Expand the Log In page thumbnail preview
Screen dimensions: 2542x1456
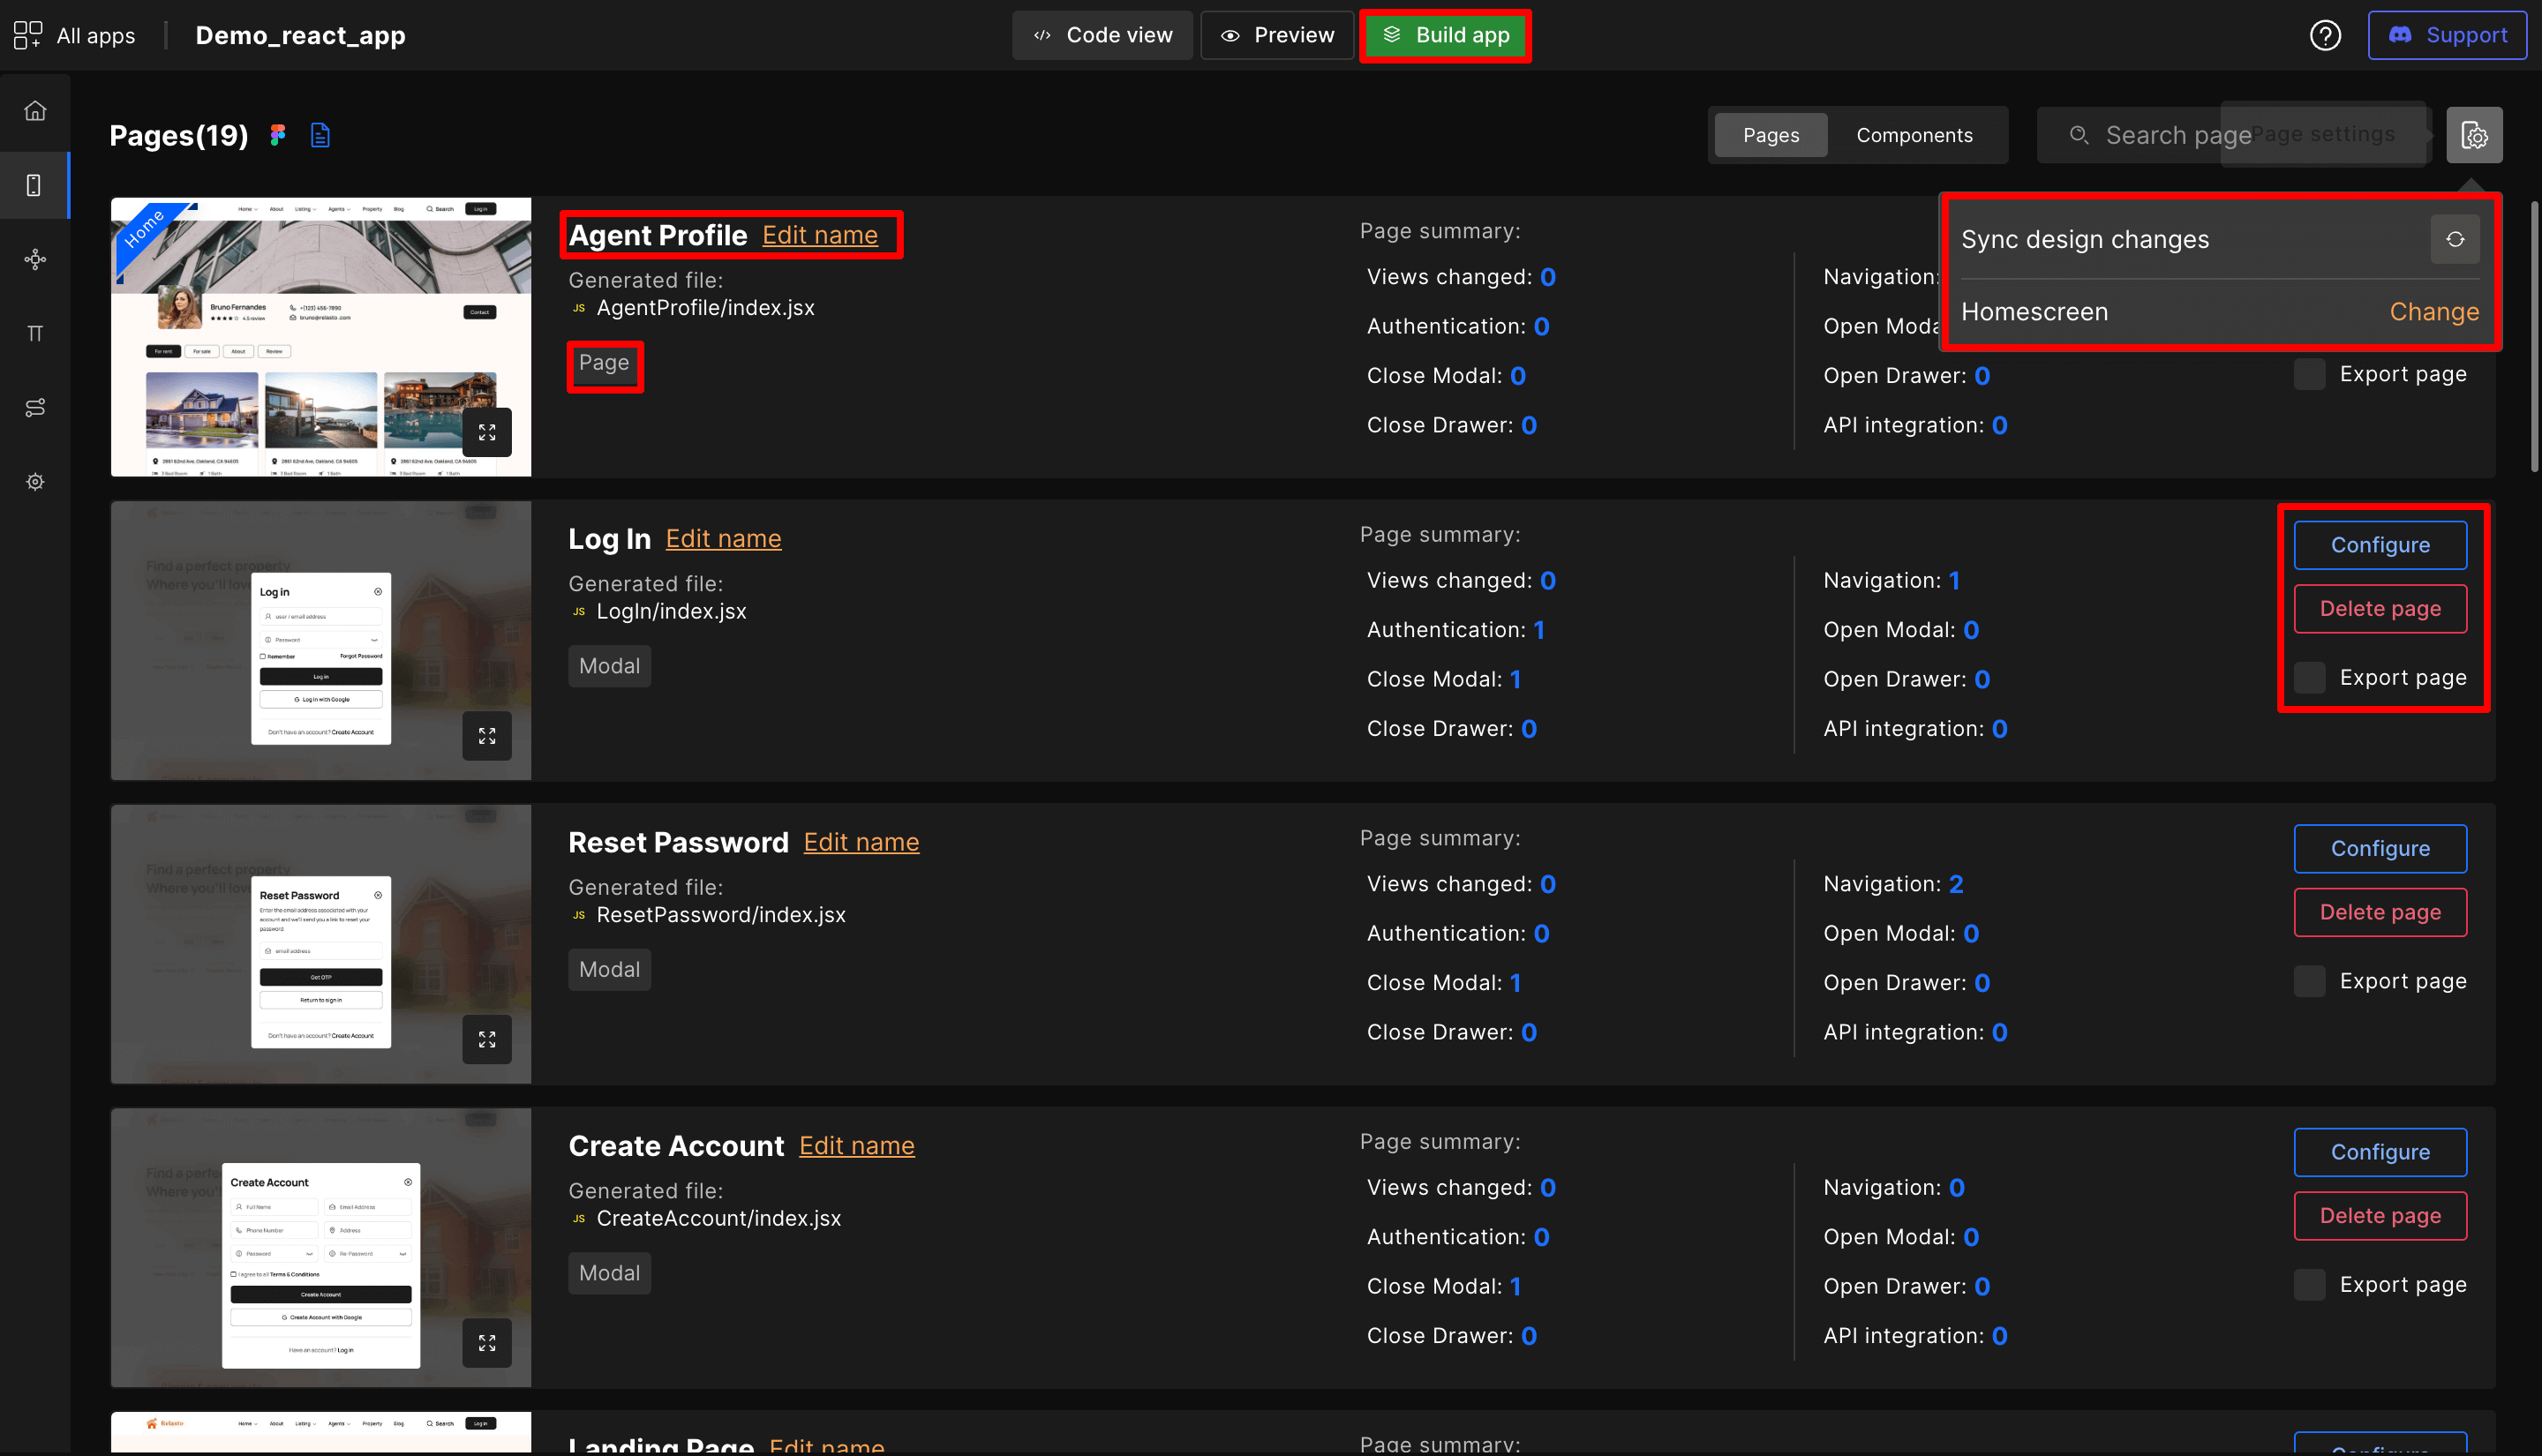[x=487, y=735]
